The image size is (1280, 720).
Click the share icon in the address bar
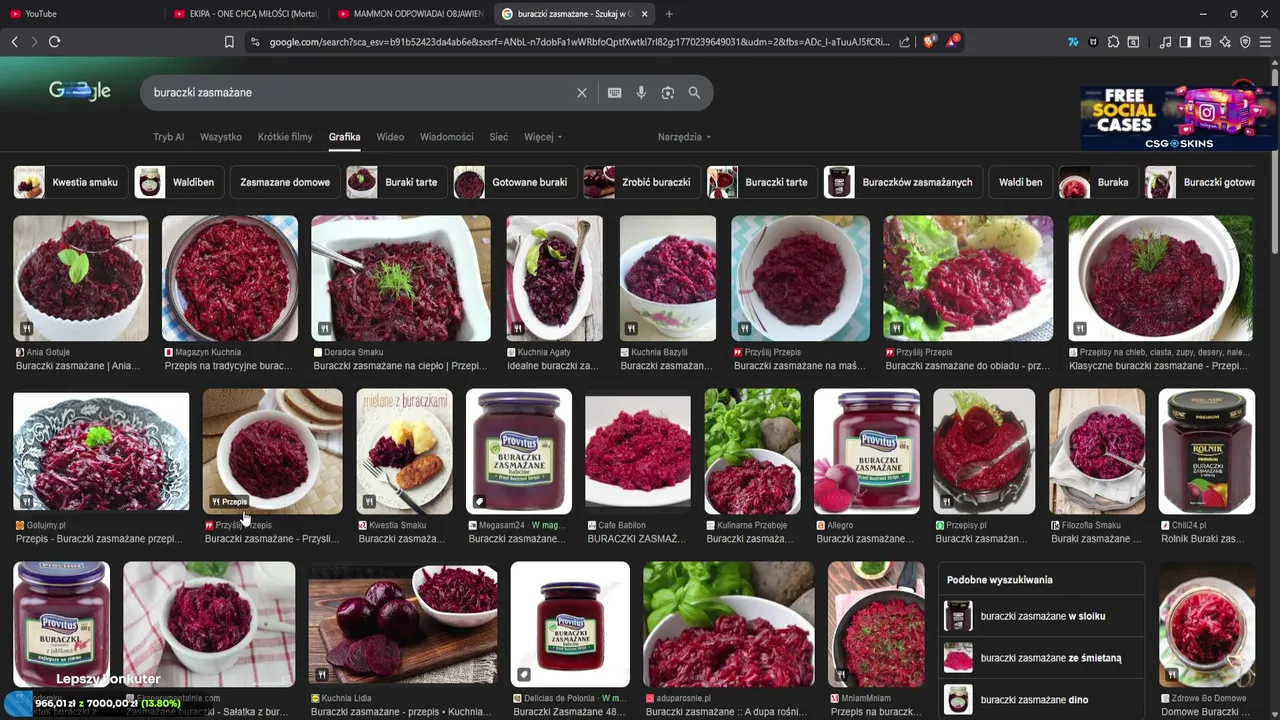tap(905, 42)
